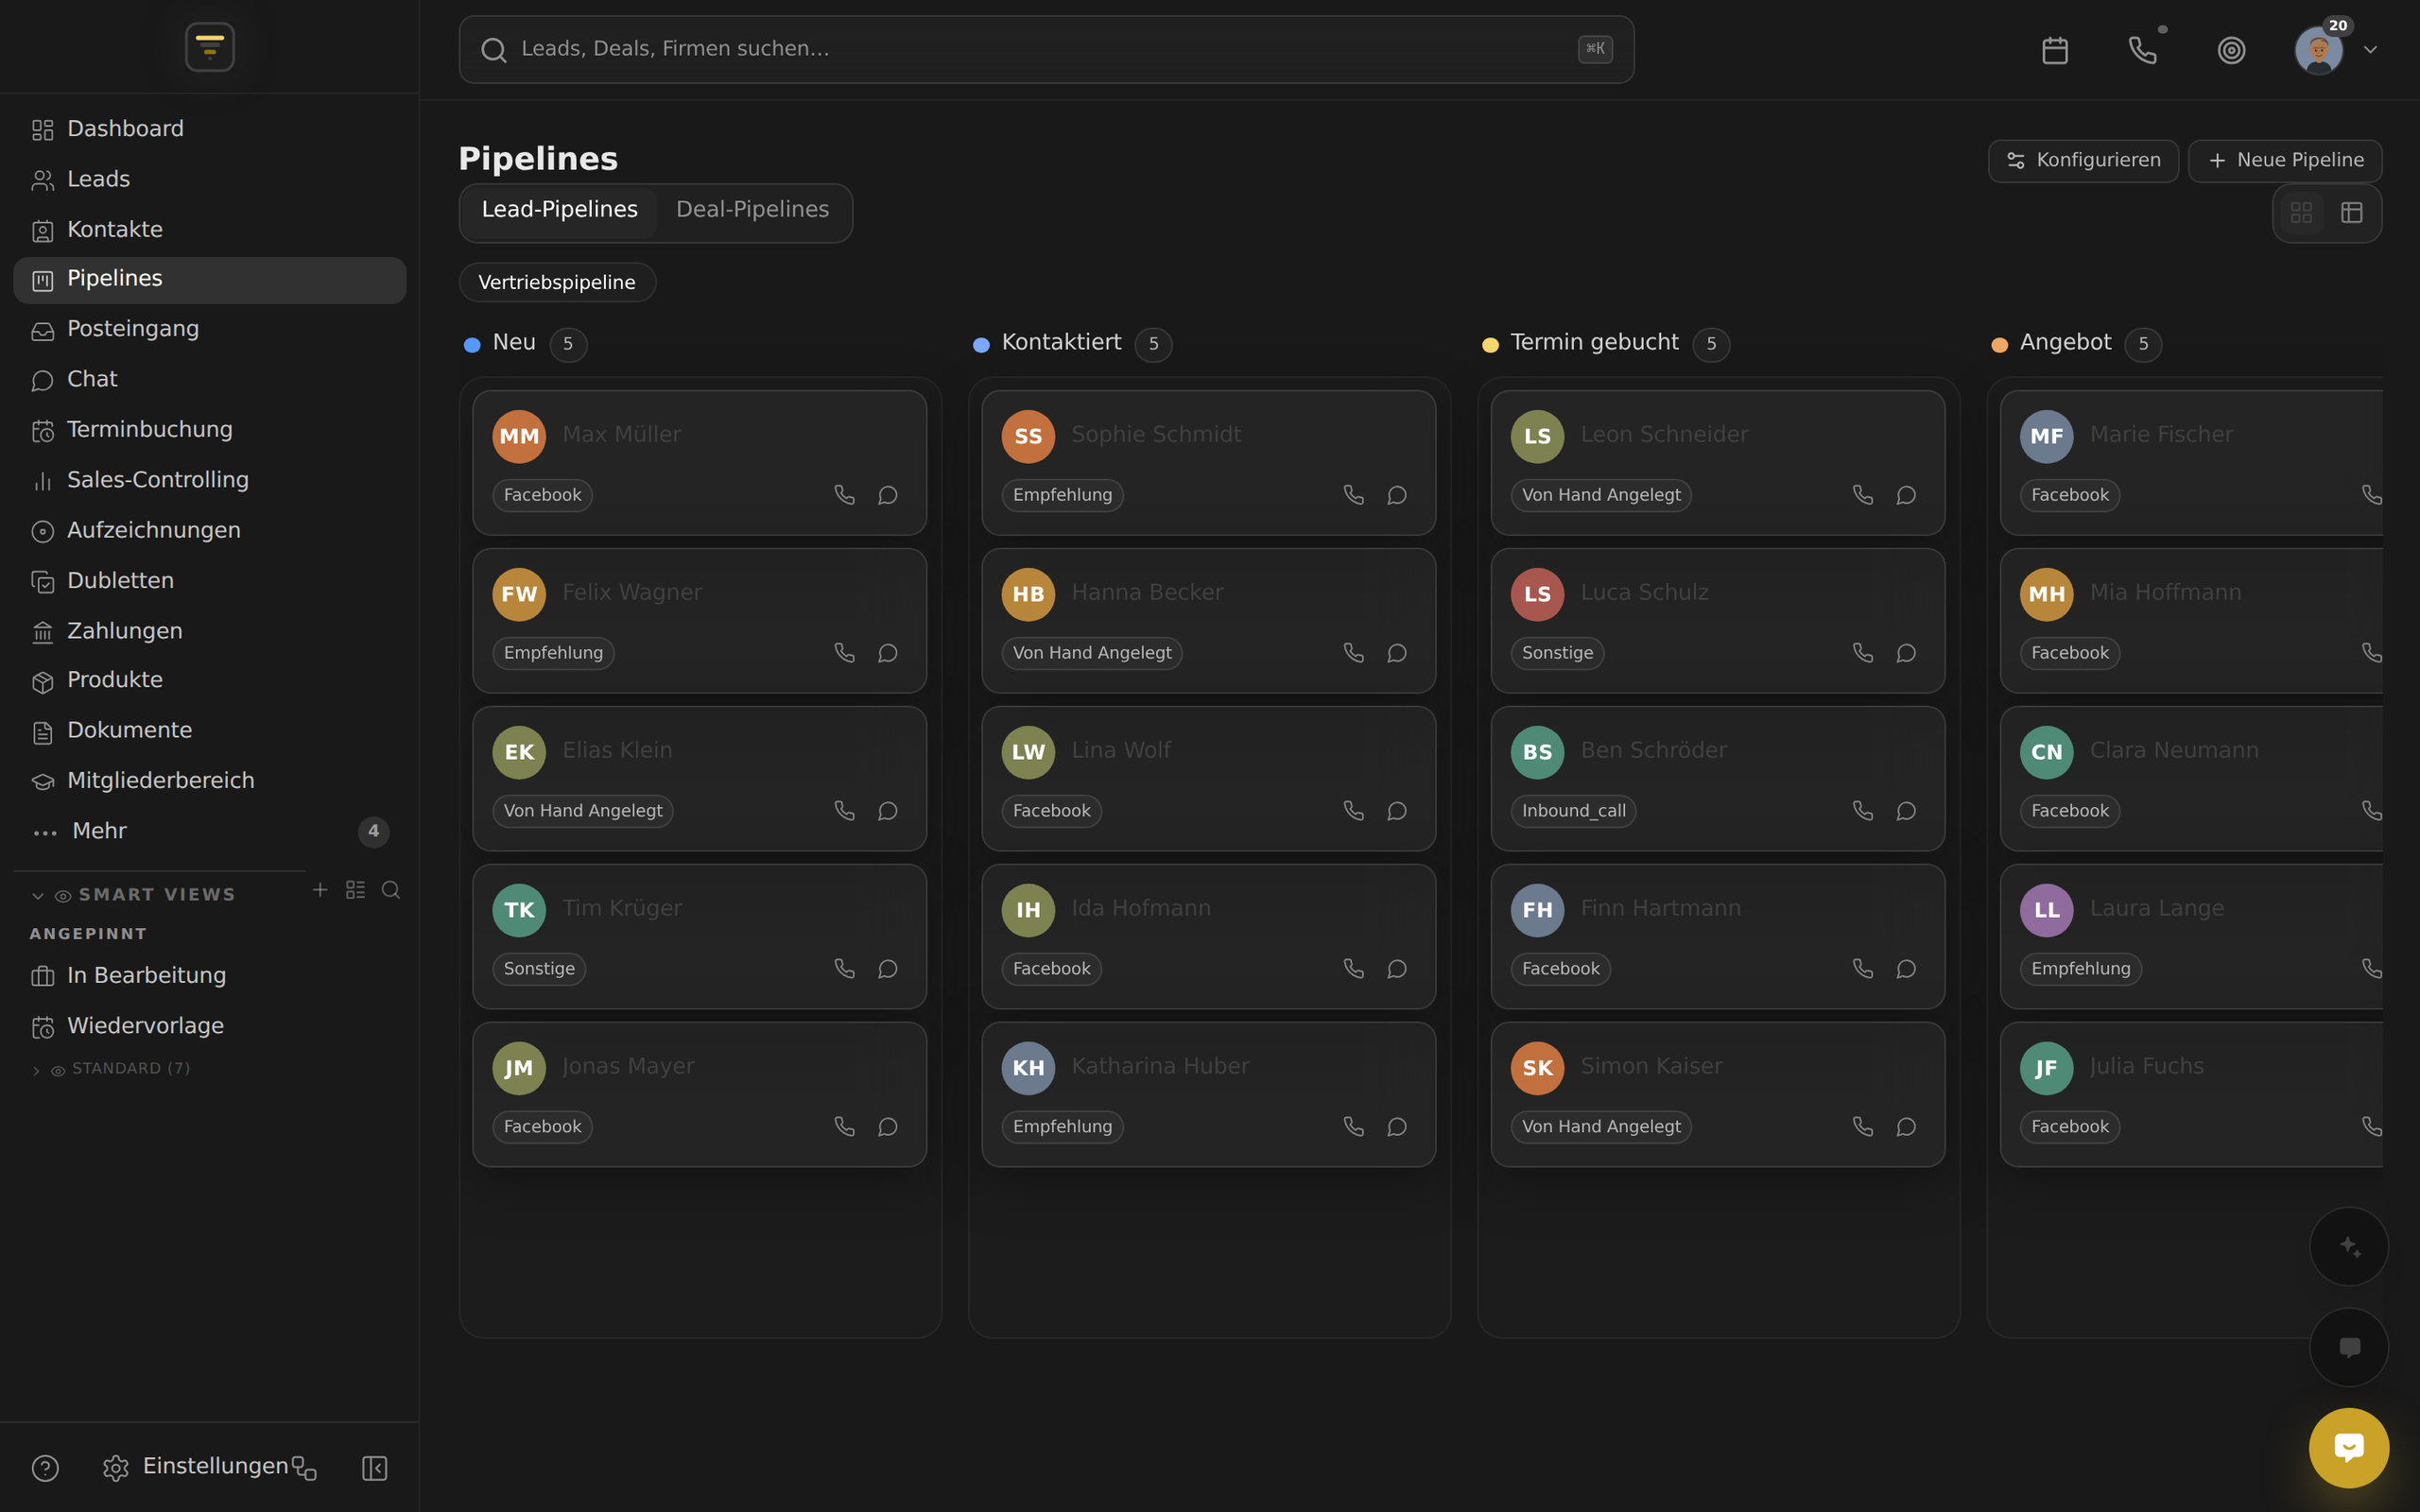Select the Lead-Pipelines tab
The width and height of the screenshot is (2420, 1512).
coord(559,210)
